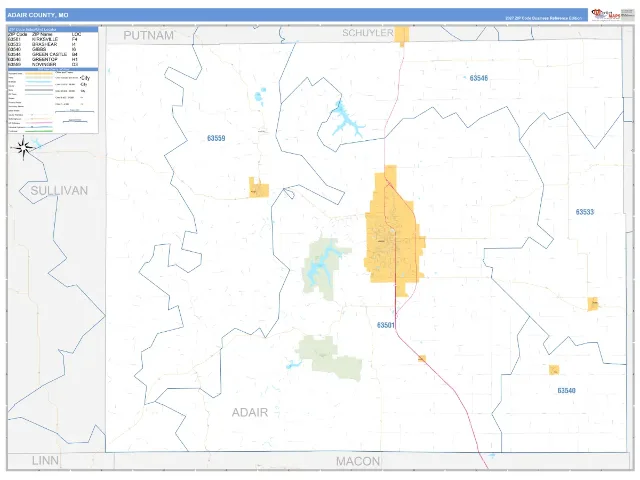Click the SCHUYLER county label
This screenshot has height=480, width=640.
367,33
